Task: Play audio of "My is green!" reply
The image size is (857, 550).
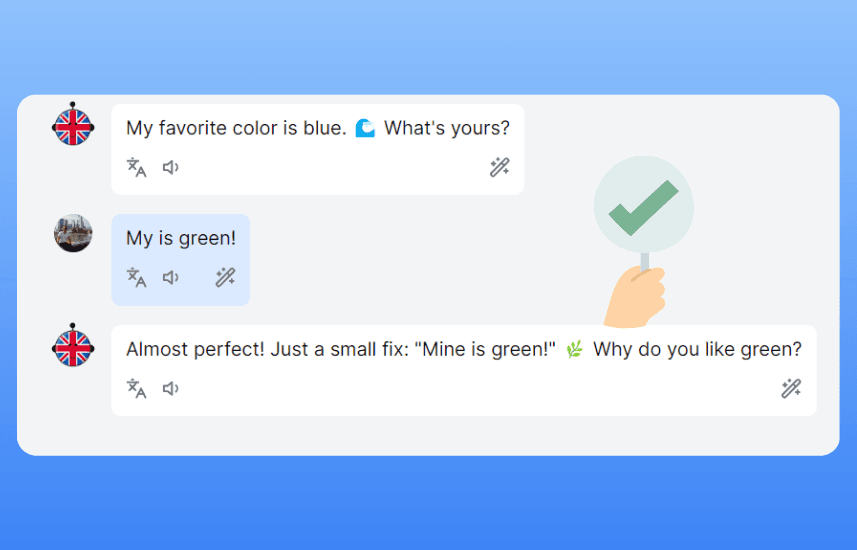Action: (x=171, y=277)
